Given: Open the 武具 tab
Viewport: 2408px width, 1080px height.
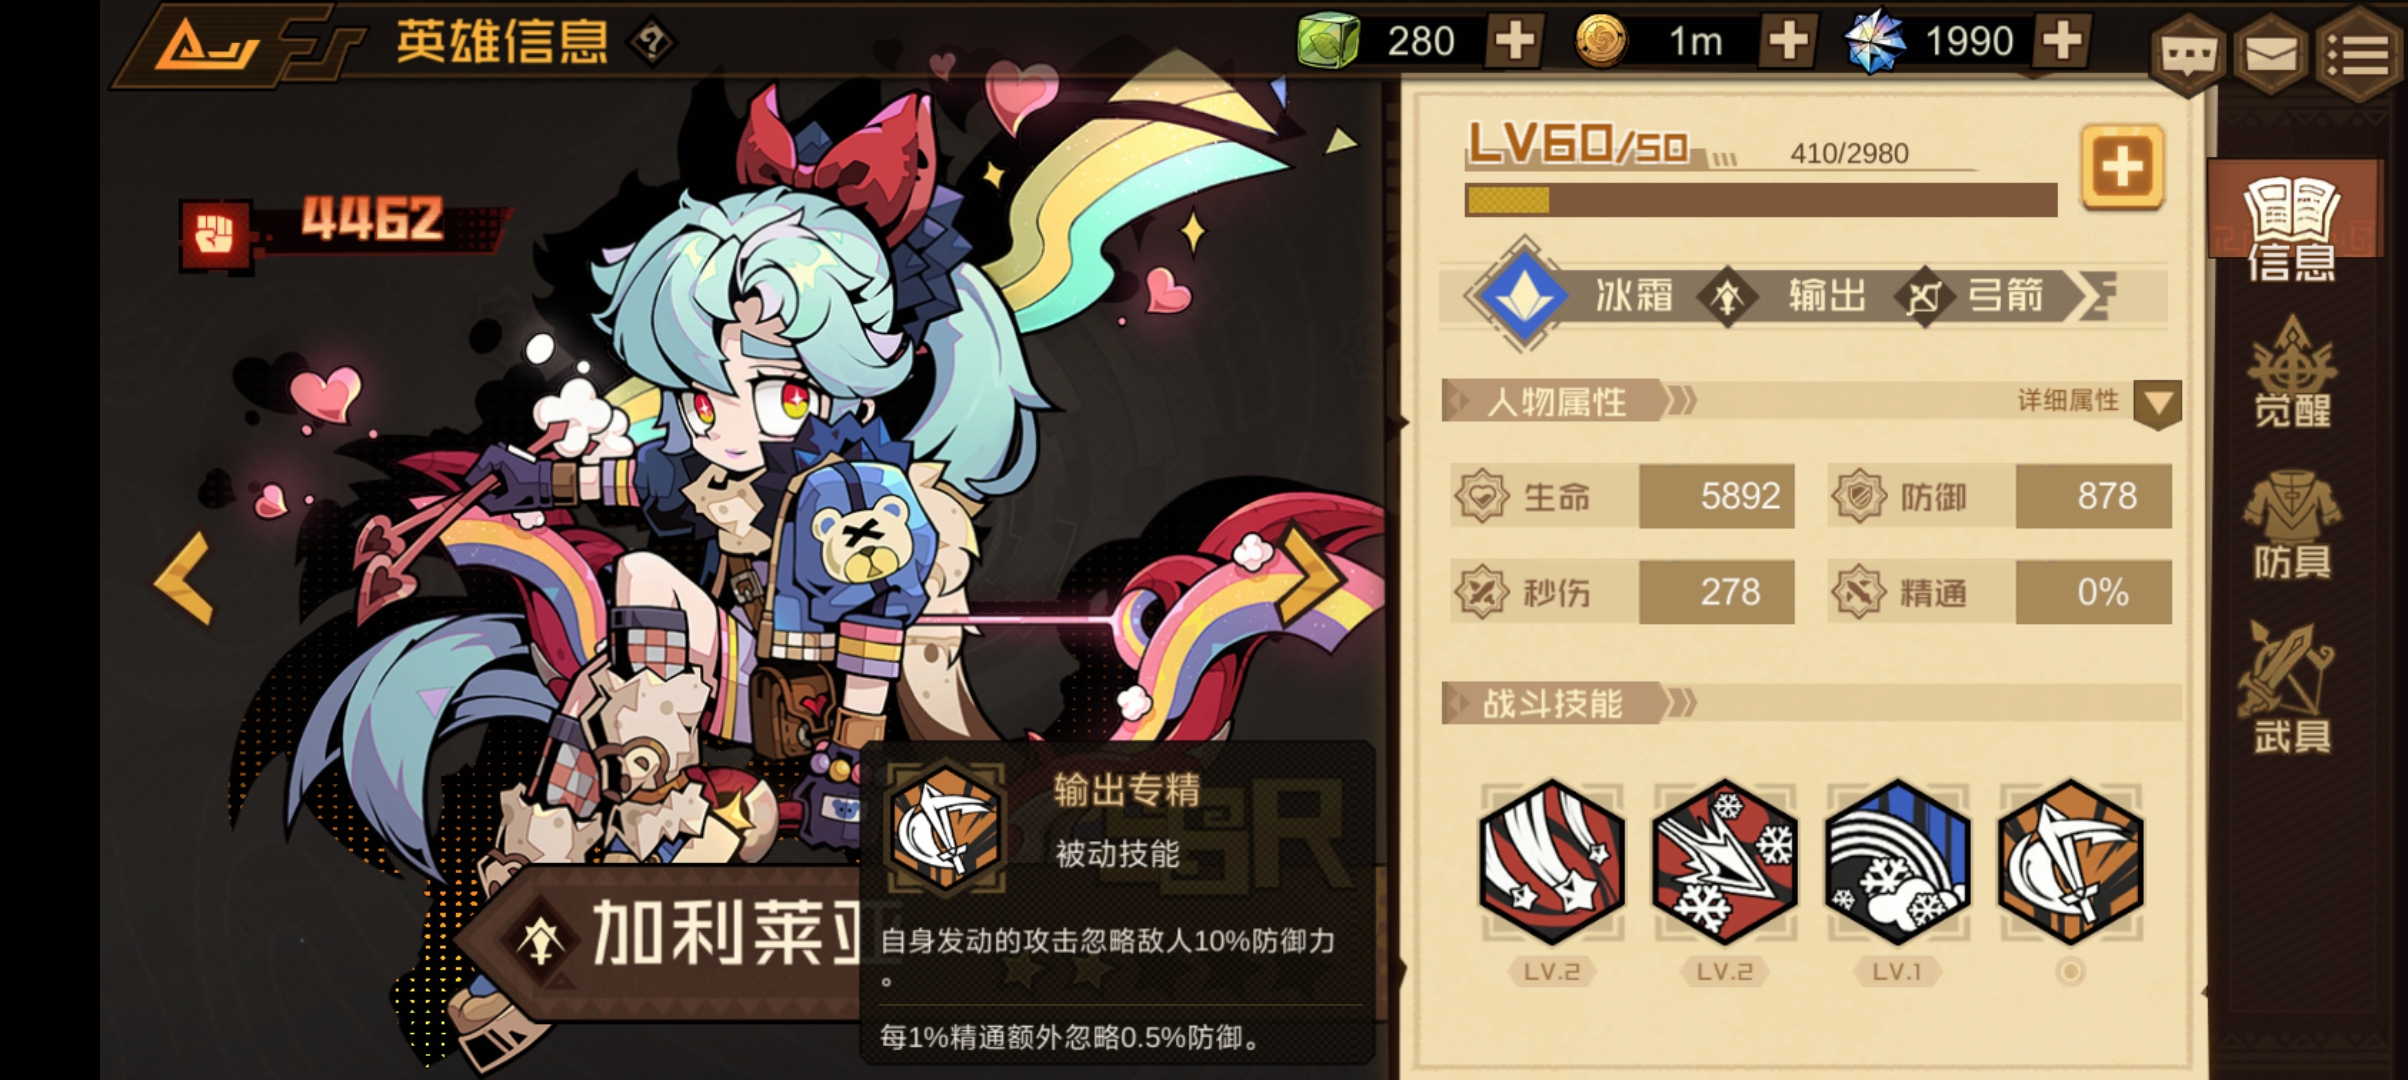Looking at the screenshot, I should coord(2292,687).
